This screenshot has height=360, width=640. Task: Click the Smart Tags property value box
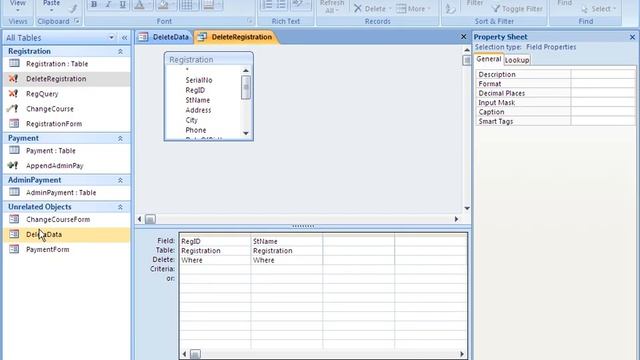click(603, 121)
